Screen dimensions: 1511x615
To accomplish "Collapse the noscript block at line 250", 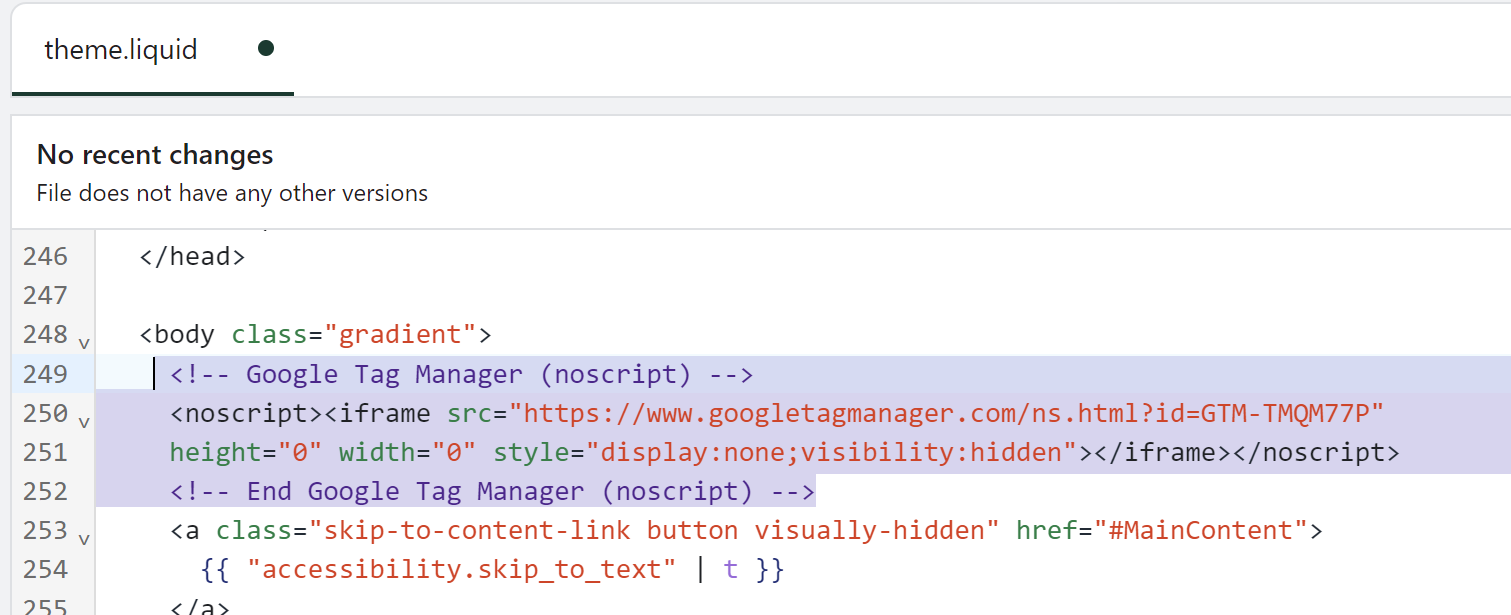I will click(x=84, y=422).
